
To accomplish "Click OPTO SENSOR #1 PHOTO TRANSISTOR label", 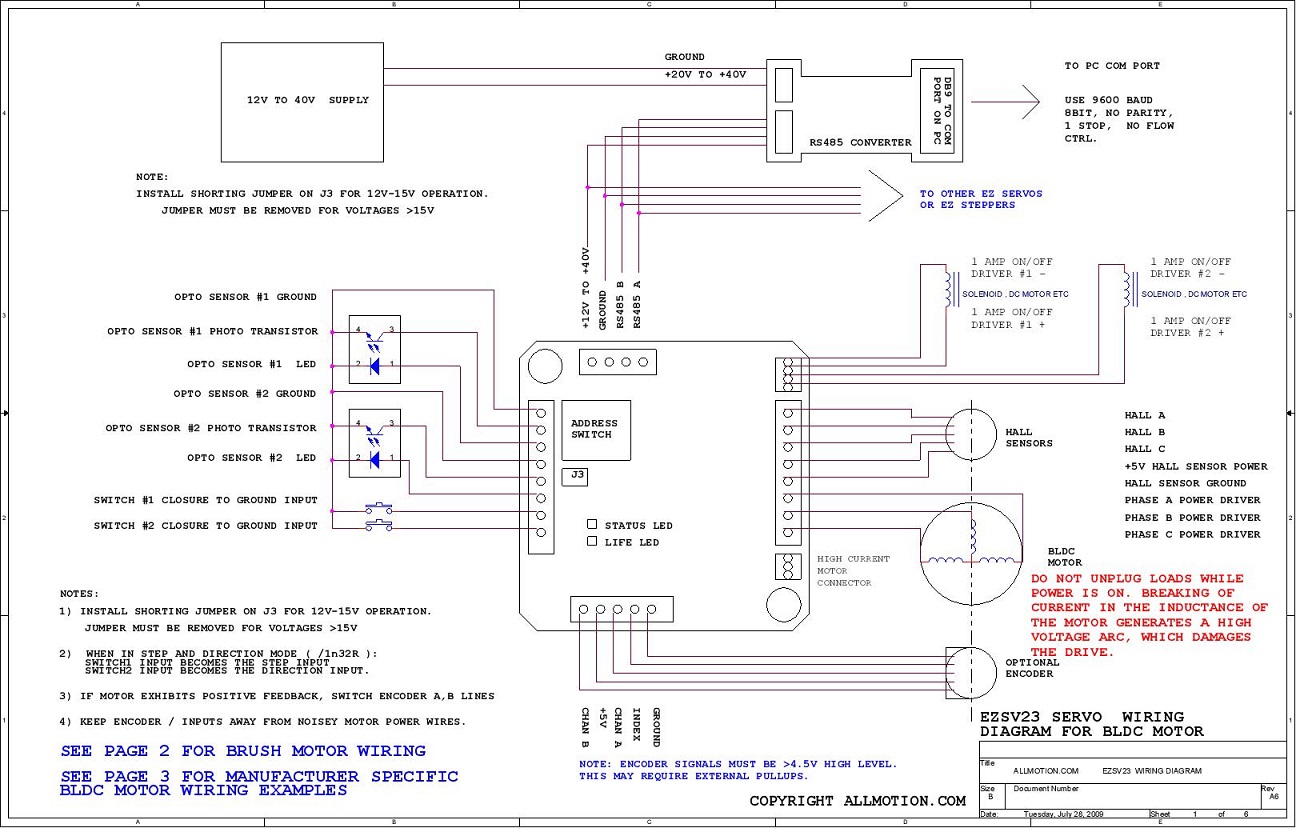I will [x=213, y=331].
